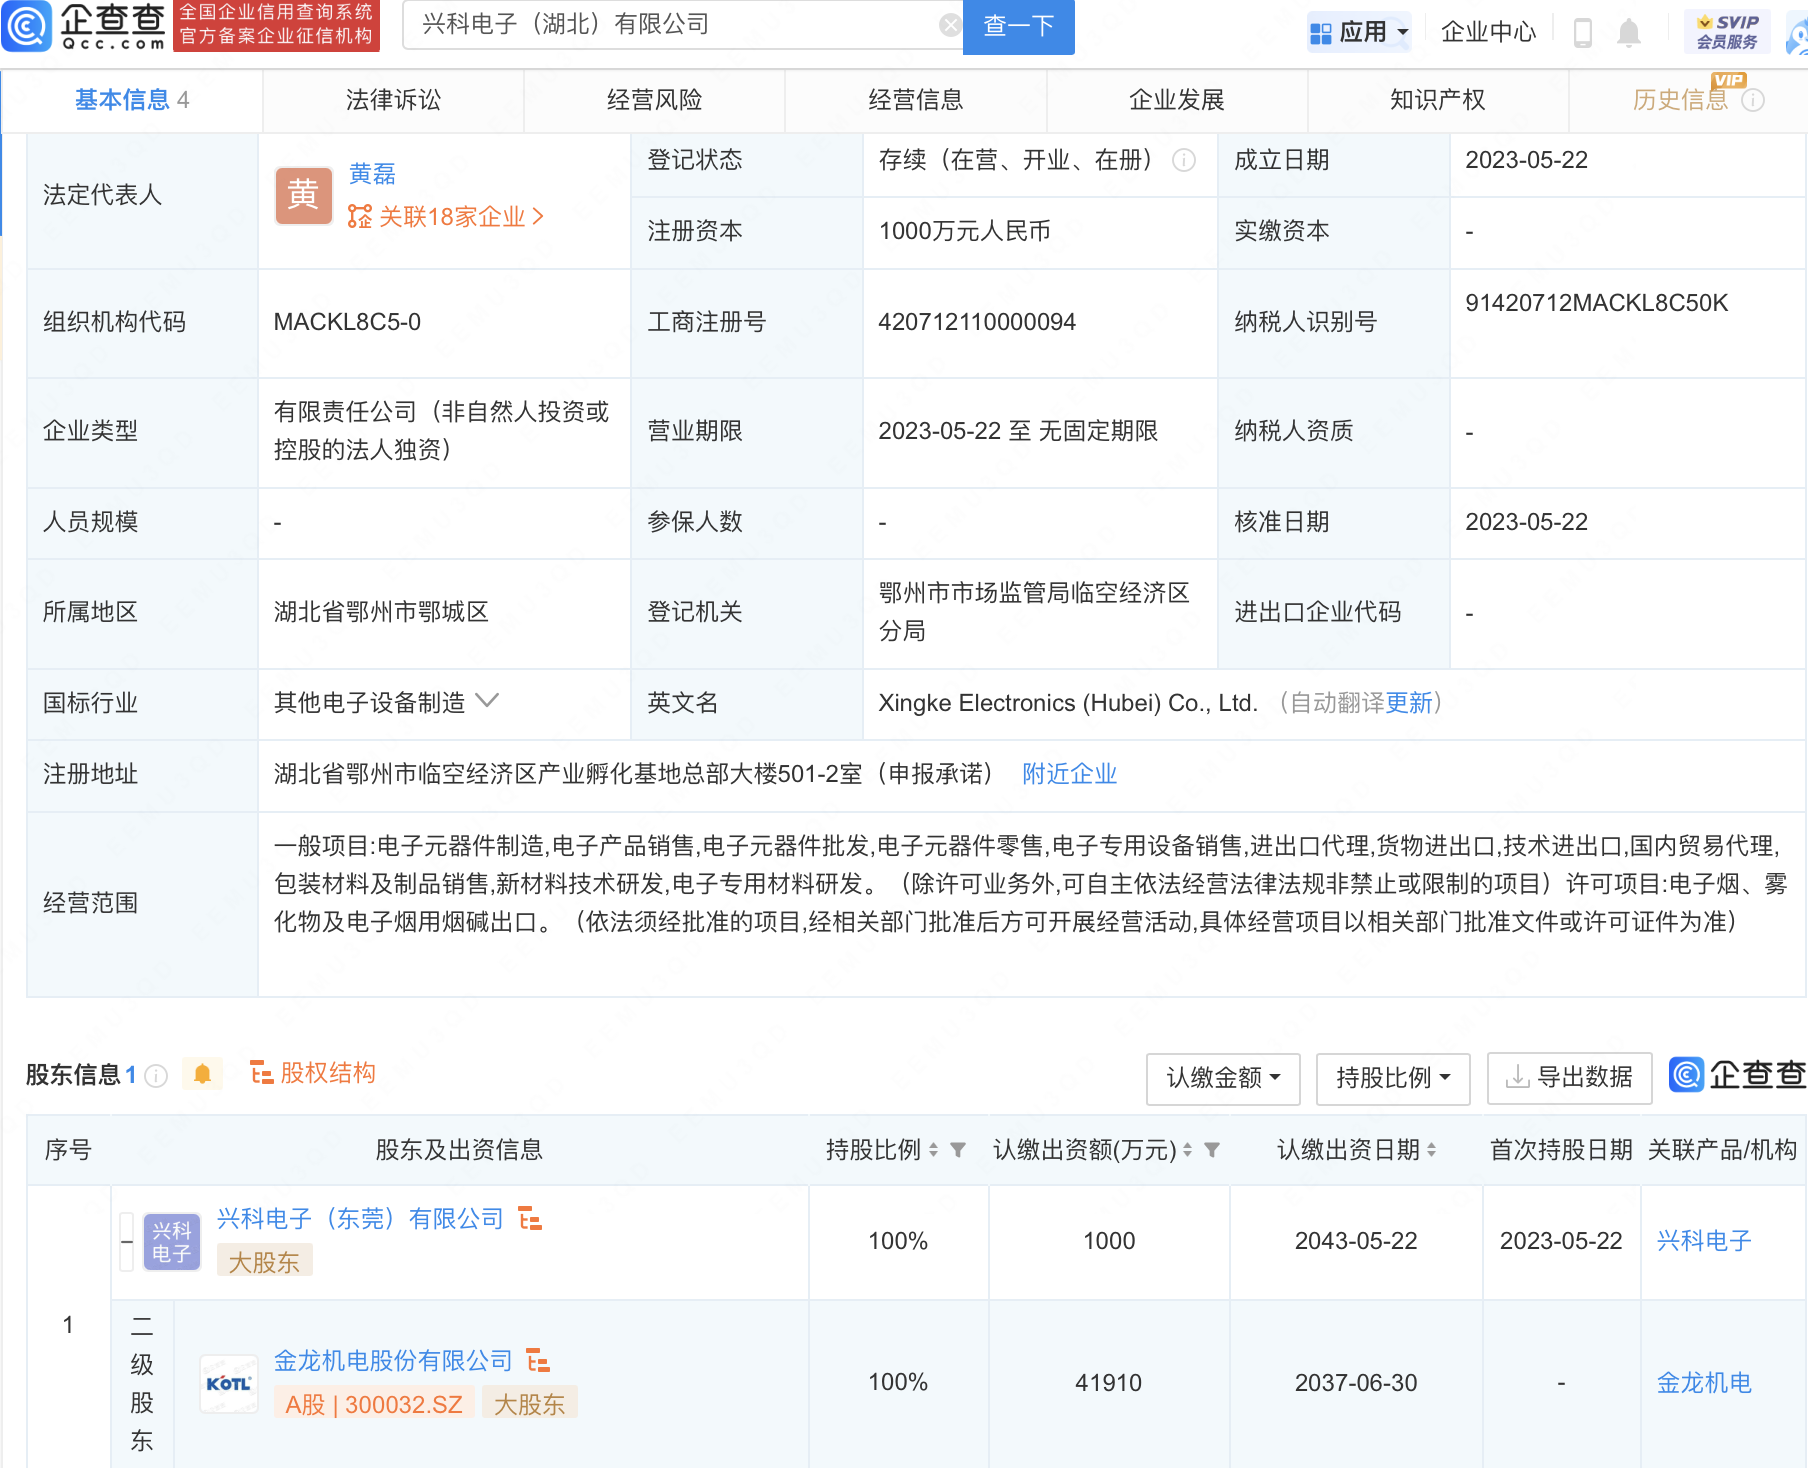The image size is (1808, 1468).
Task: Collapse the shareholder row with minus toggle
Action: [127, 1242]
